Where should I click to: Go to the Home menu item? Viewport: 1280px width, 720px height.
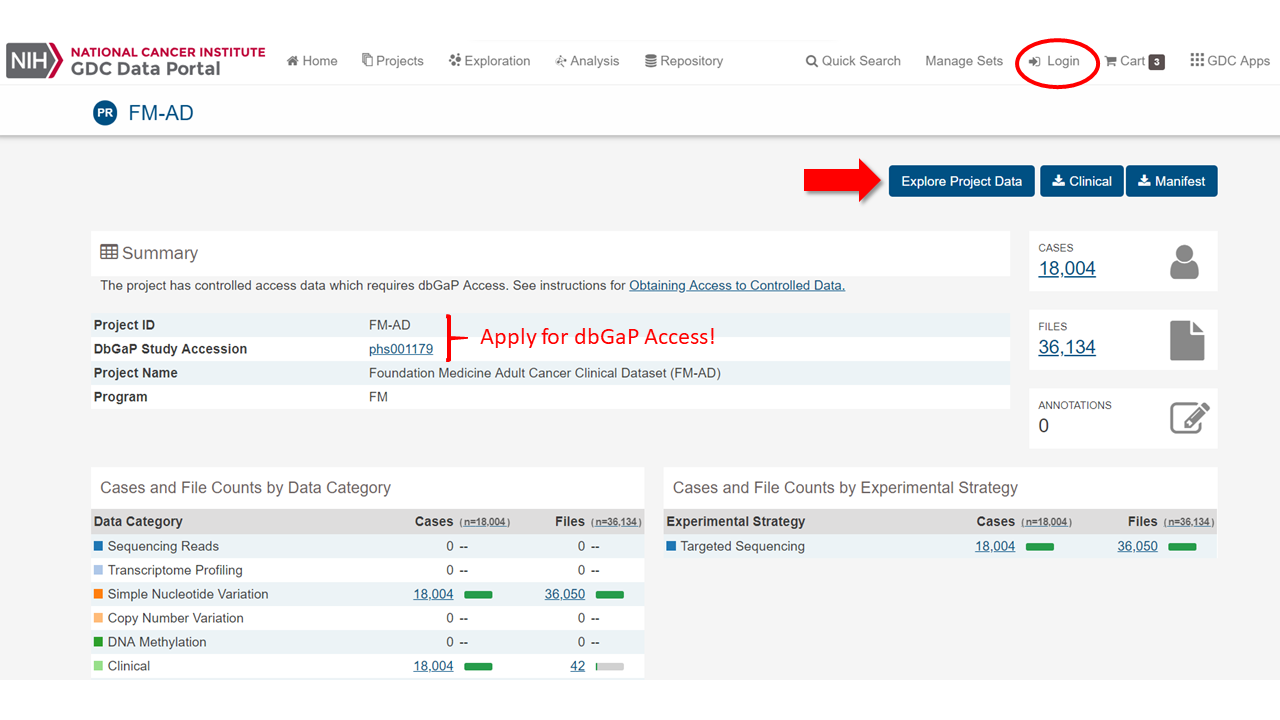[x=312, y=61]
